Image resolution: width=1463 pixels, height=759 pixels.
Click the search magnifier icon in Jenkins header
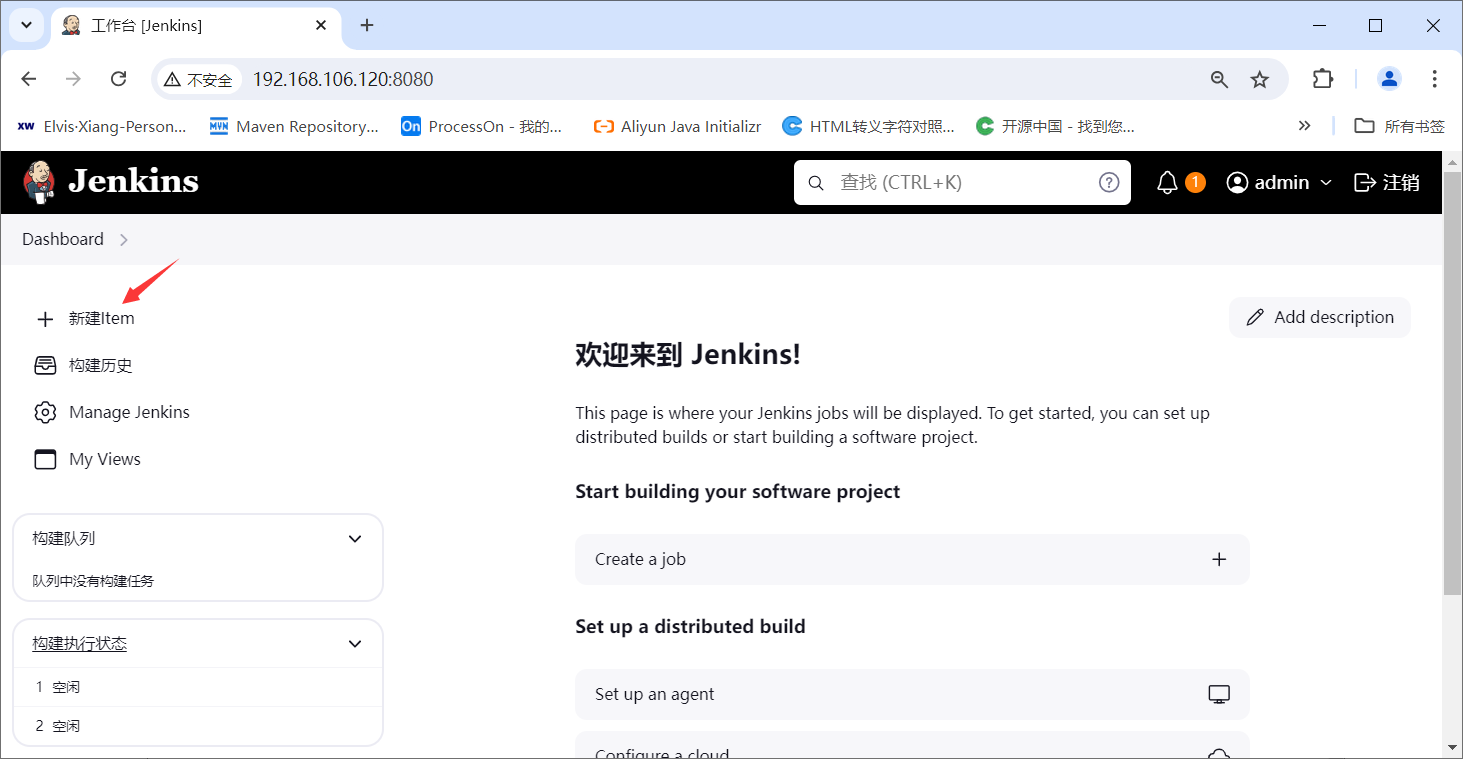816,183
